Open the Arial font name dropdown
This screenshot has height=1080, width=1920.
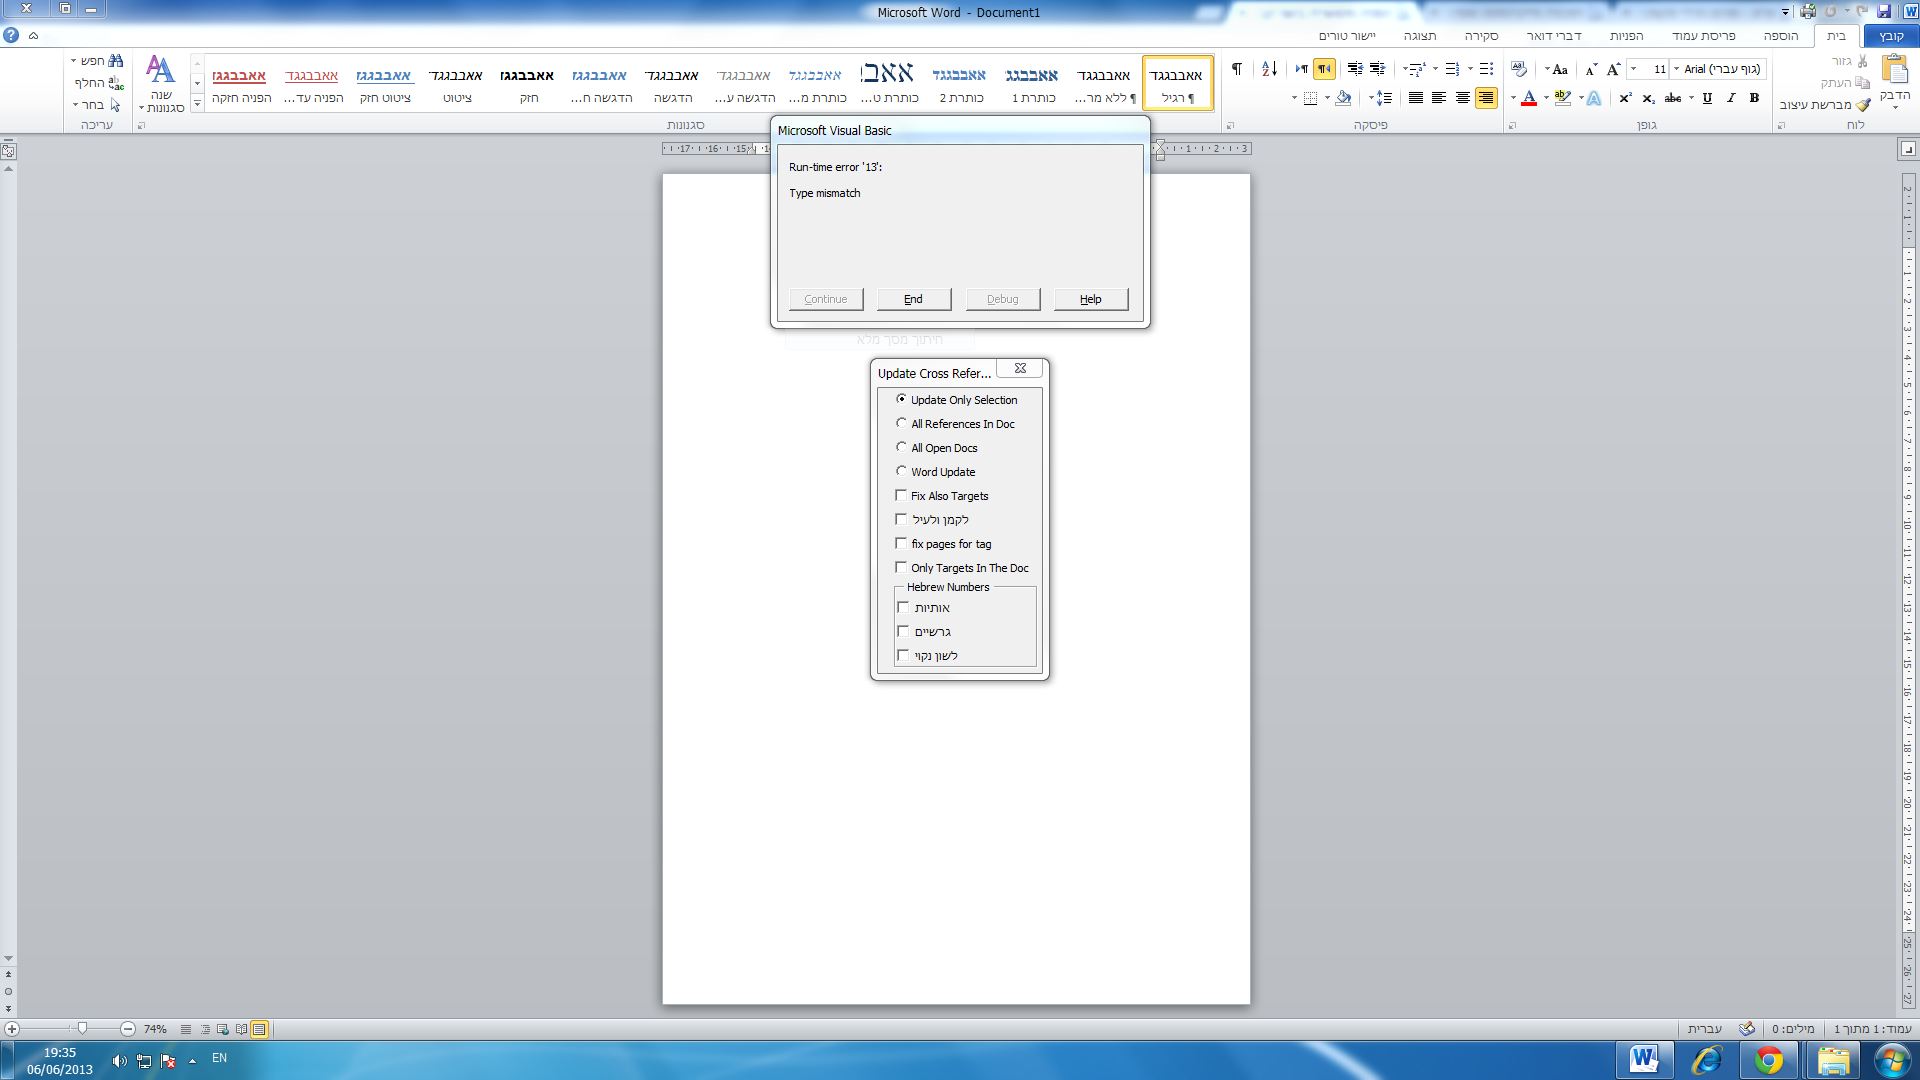click(x=1677, y=69)
